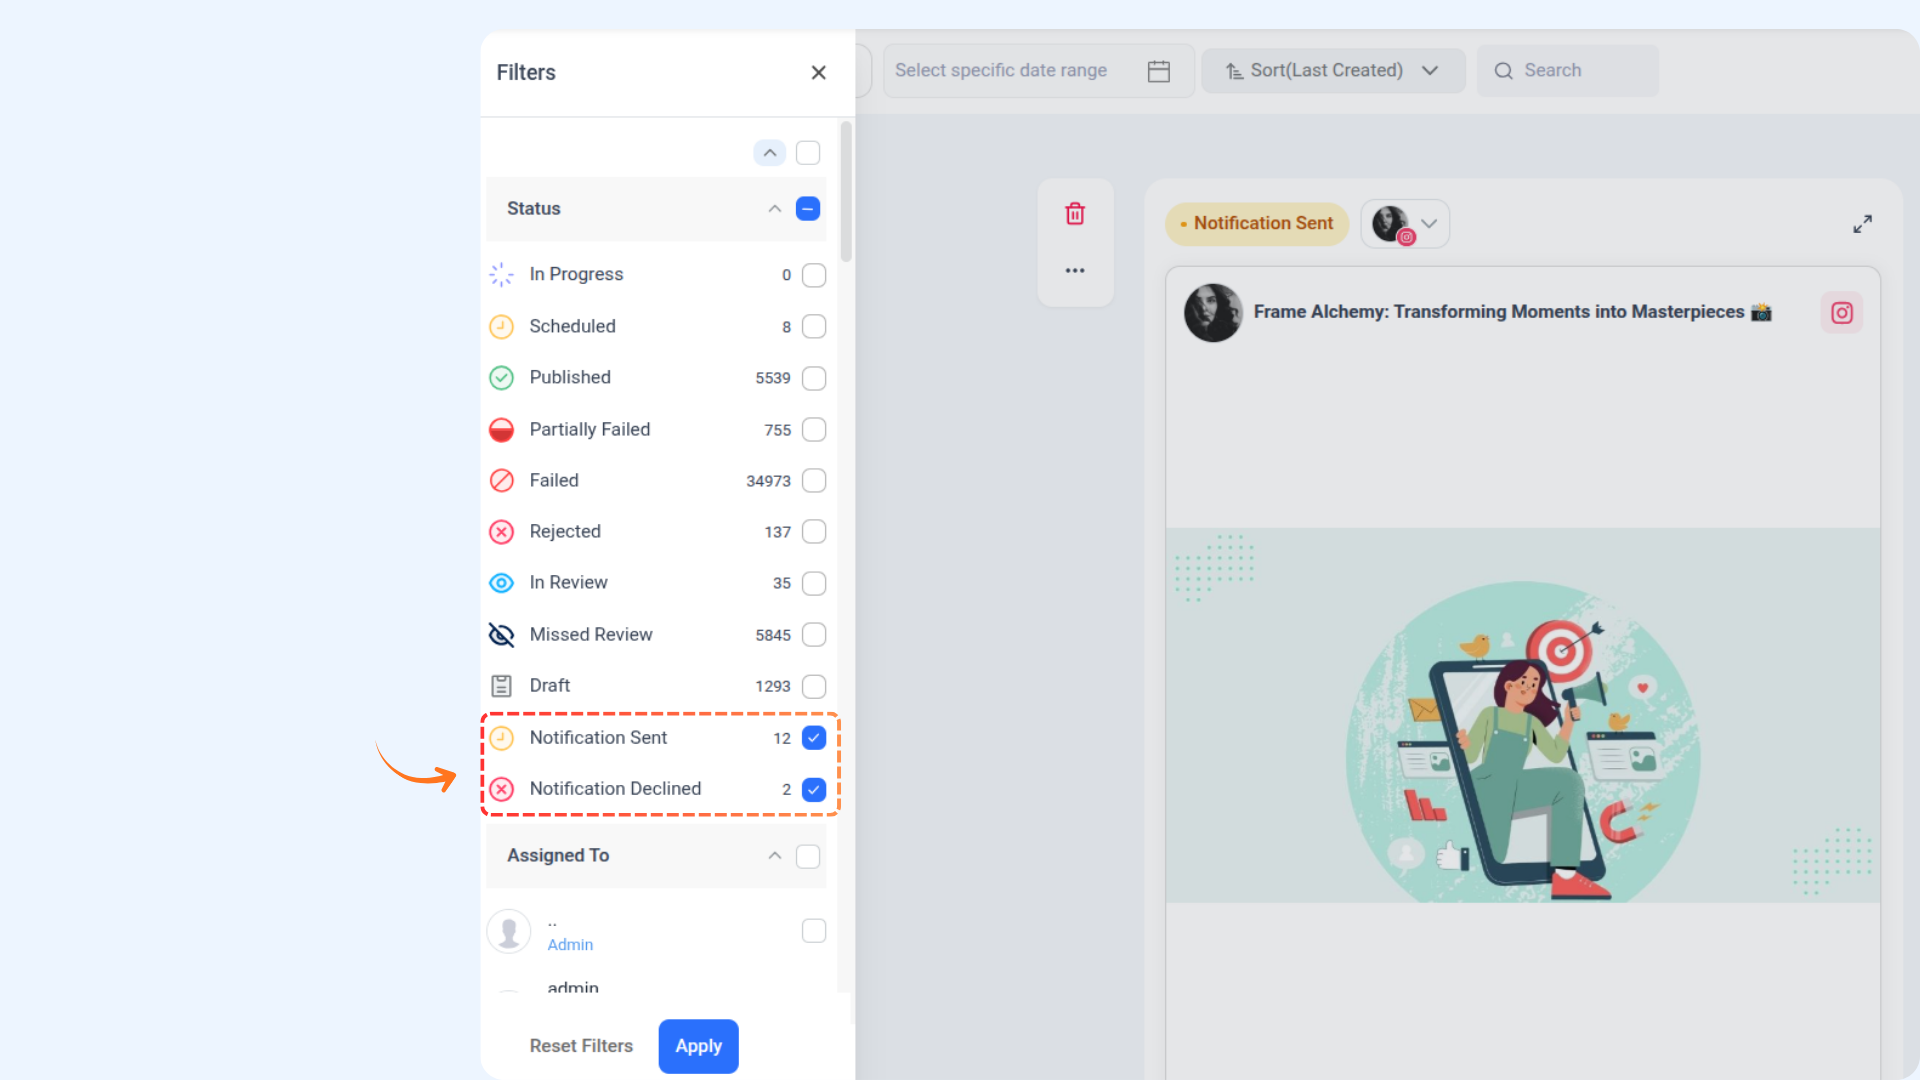Uncheck the Notification Sent checkbox
1920x1080 pixels.
pyautogui.click(x=814, y=738)
